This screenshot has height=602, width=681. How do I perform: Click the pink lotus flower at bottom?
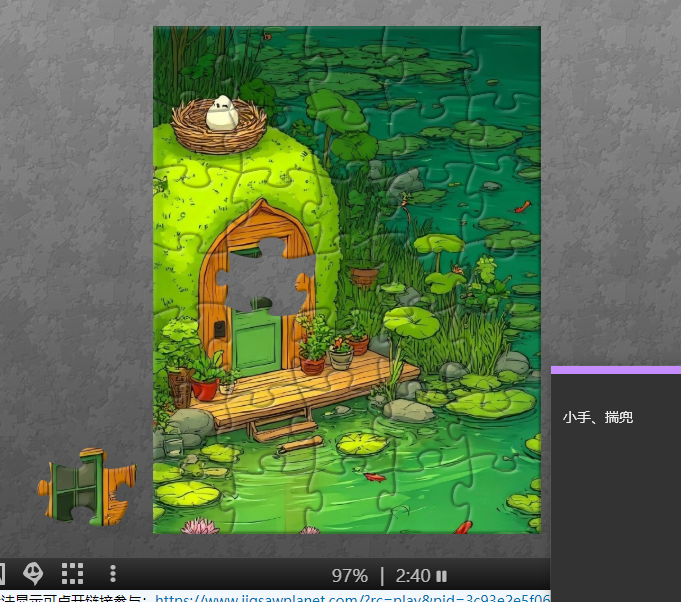[200, 526]
